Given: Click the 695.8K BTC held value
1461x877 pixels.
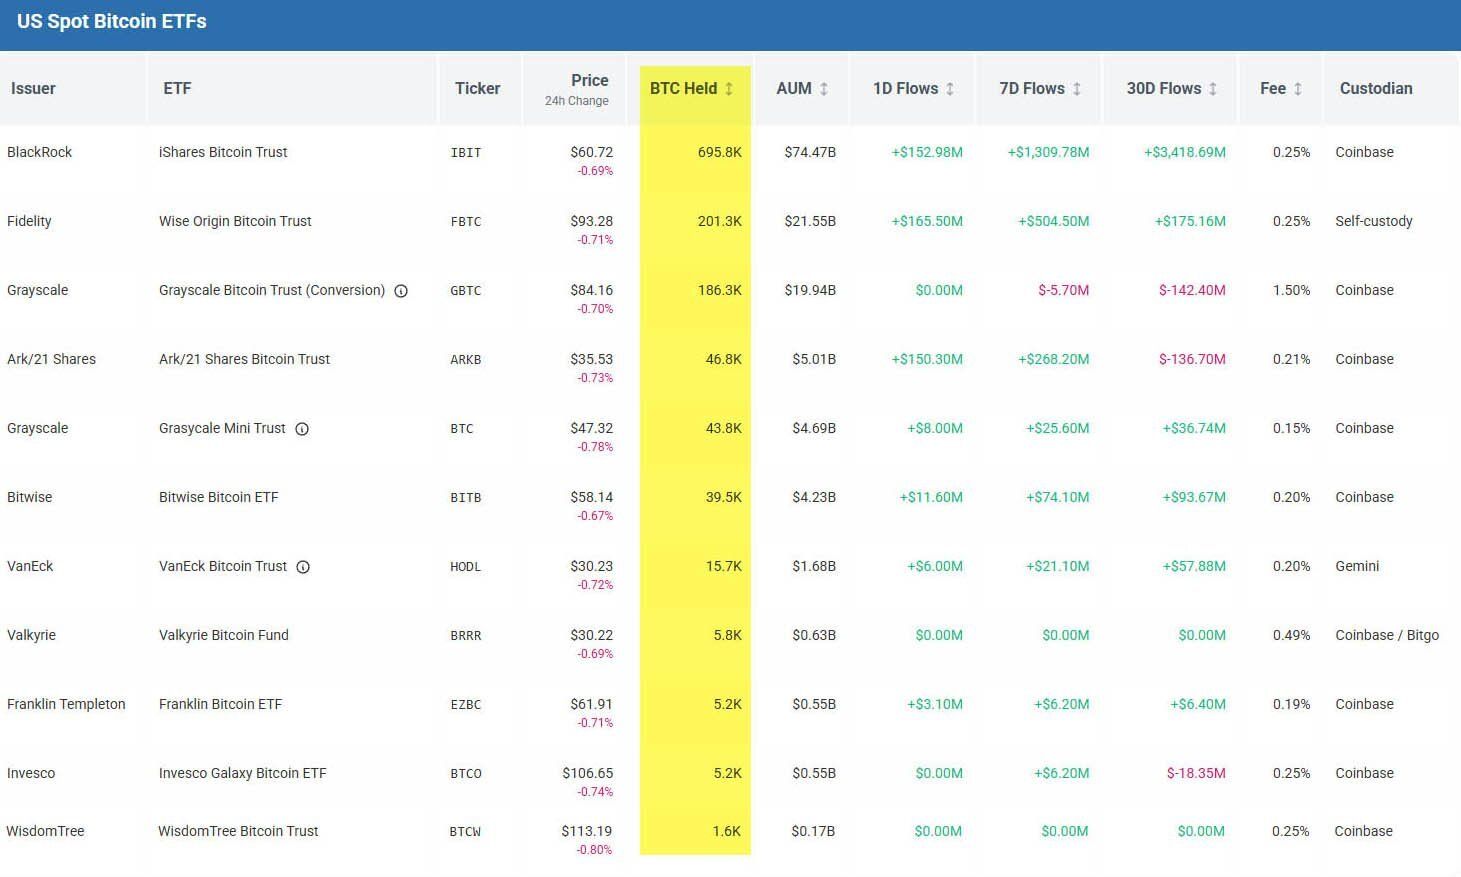Looking at the screenshot, I should (x=720, y=152).
